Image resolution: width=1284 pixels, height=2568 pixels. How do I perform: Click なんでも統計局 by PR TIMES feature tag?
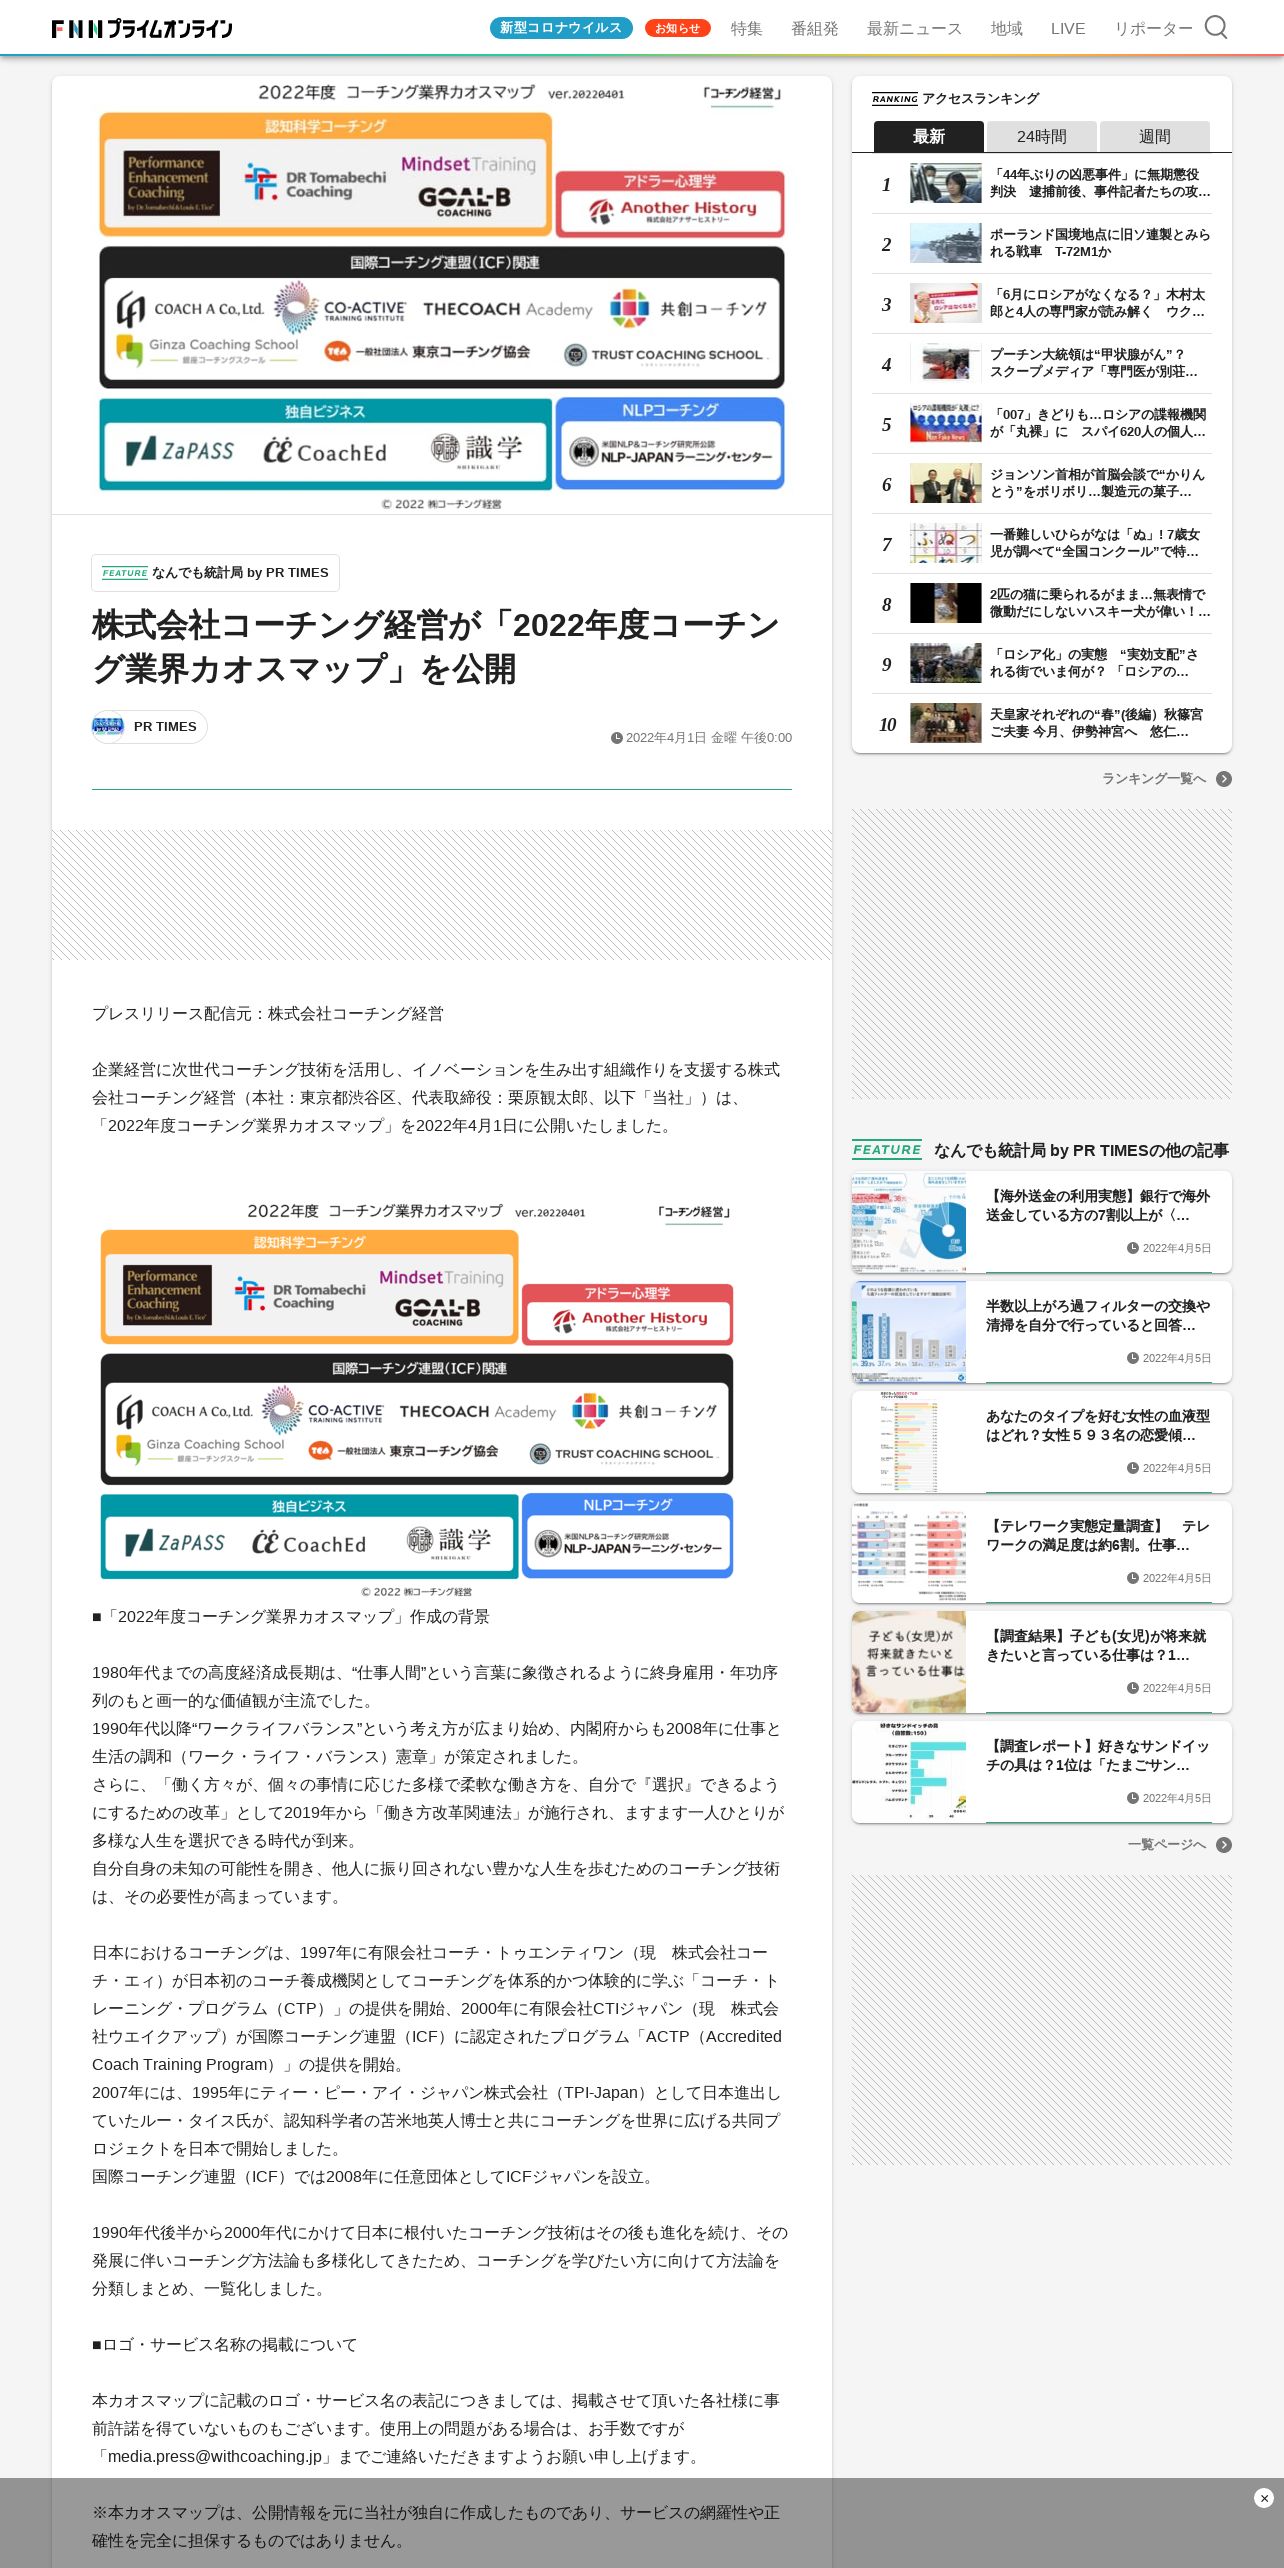click(215, 573)
